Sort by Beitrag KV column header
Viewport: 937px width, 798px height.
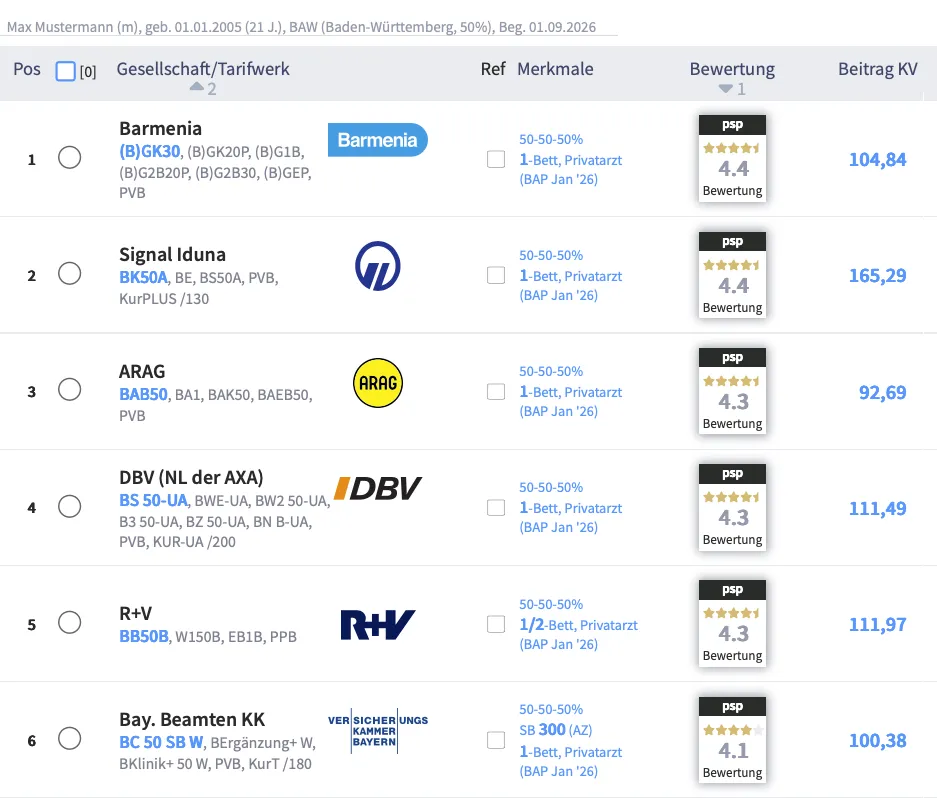(x=877, y=69)
